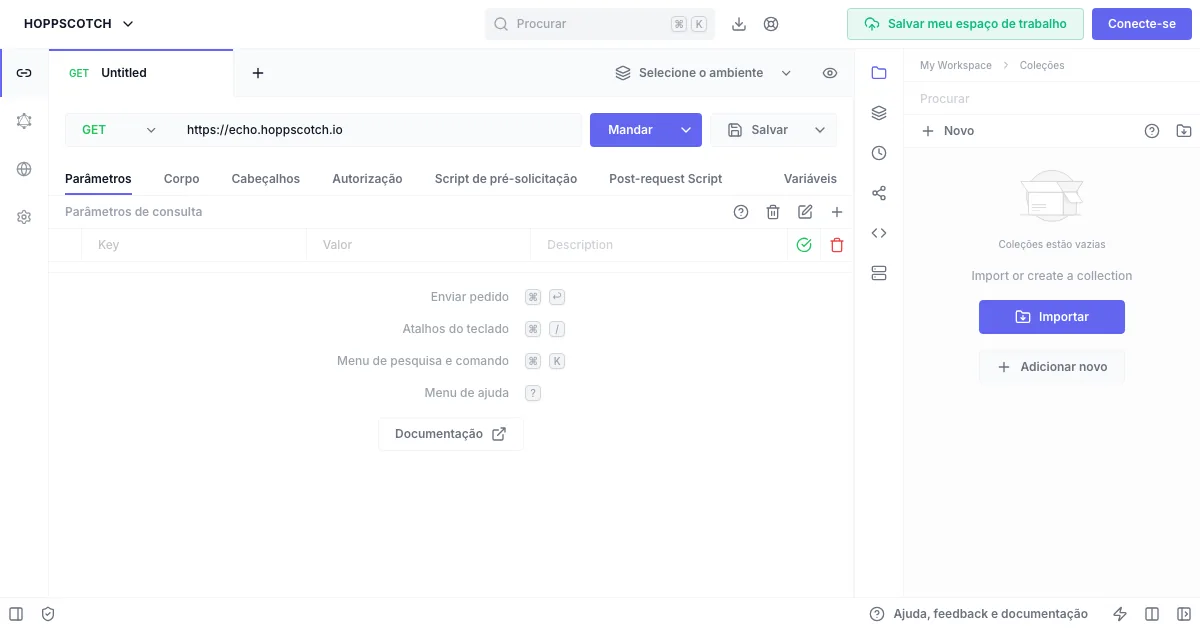The image size is (1200, 630).
Task: Click the Conecte-se button
Action: click(1141, 24)
